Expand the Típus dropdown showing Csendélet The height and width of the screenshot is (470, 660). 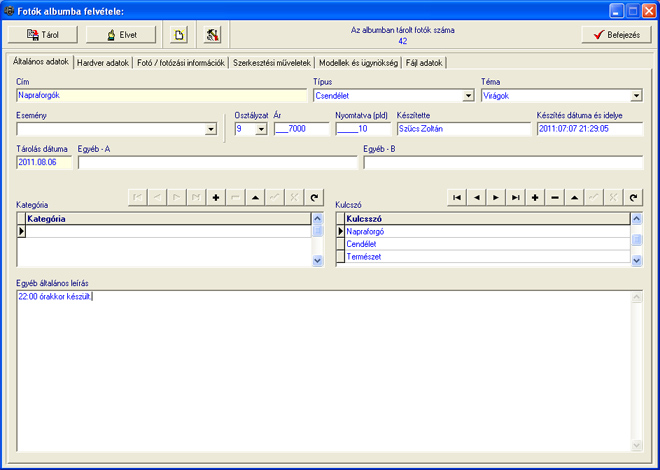[x=468, y=96]
